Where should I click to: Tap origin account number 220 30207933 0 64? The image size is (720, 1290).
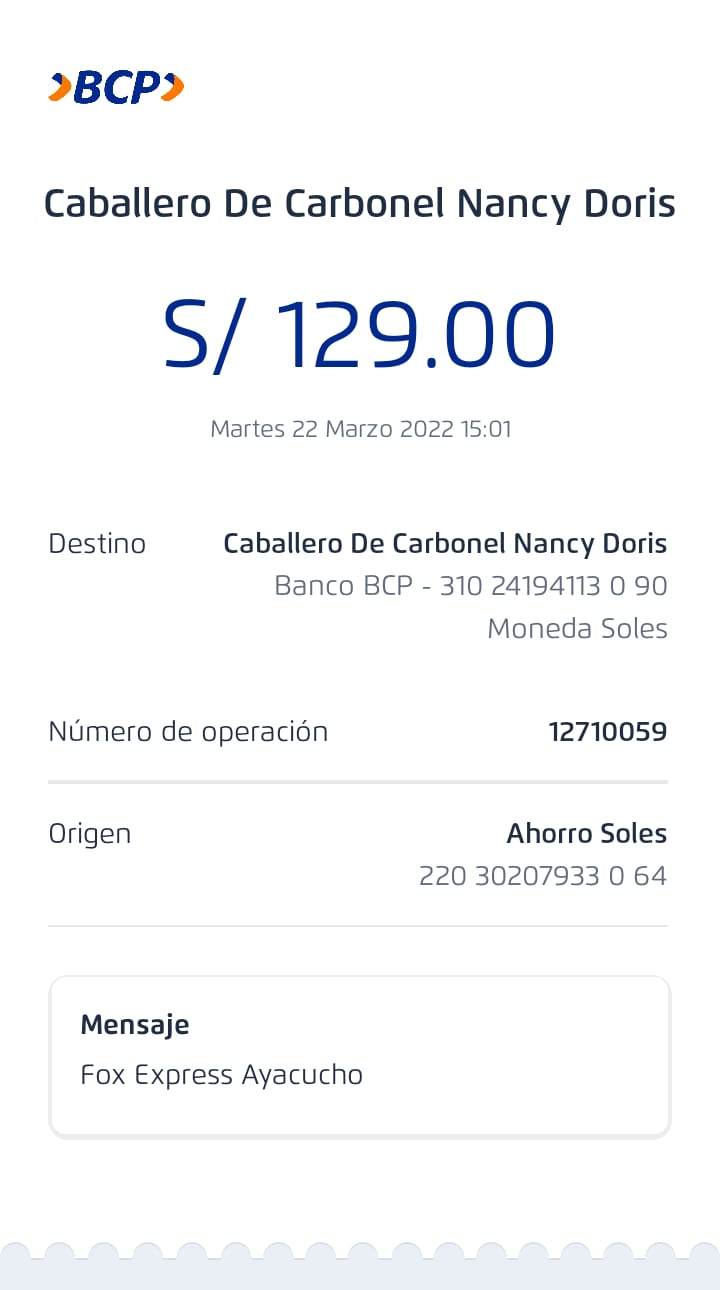[543, 876]
